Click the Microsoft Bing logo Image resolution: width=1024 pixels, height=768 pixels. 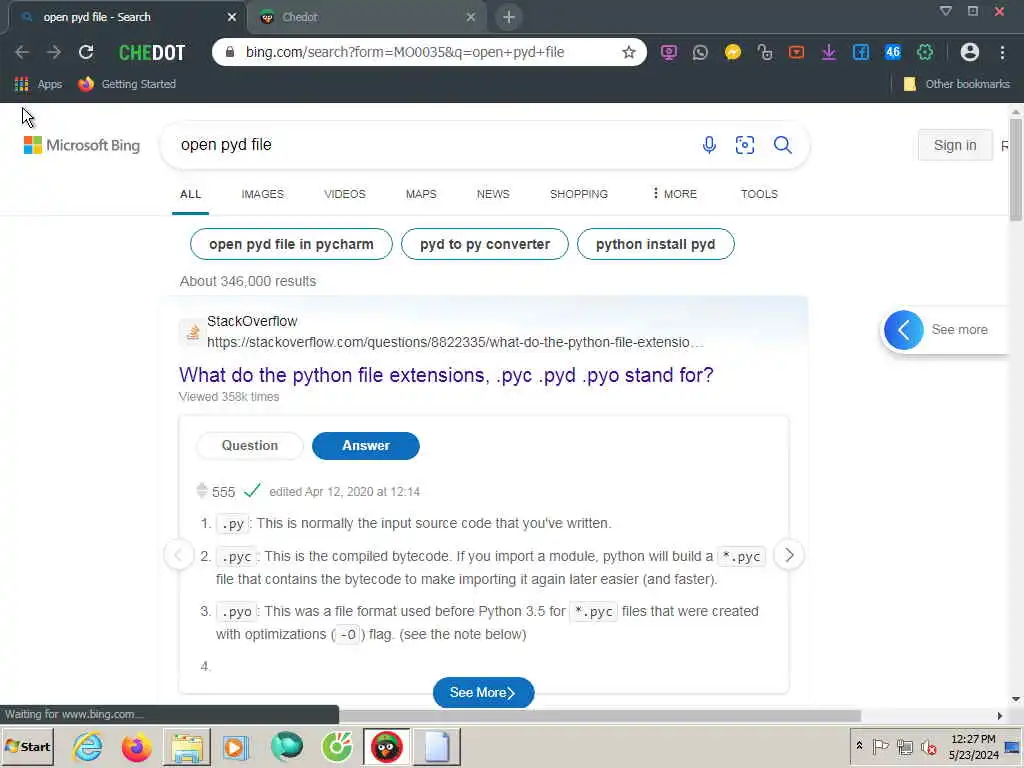pyautogui.click(x=82, y=145)
